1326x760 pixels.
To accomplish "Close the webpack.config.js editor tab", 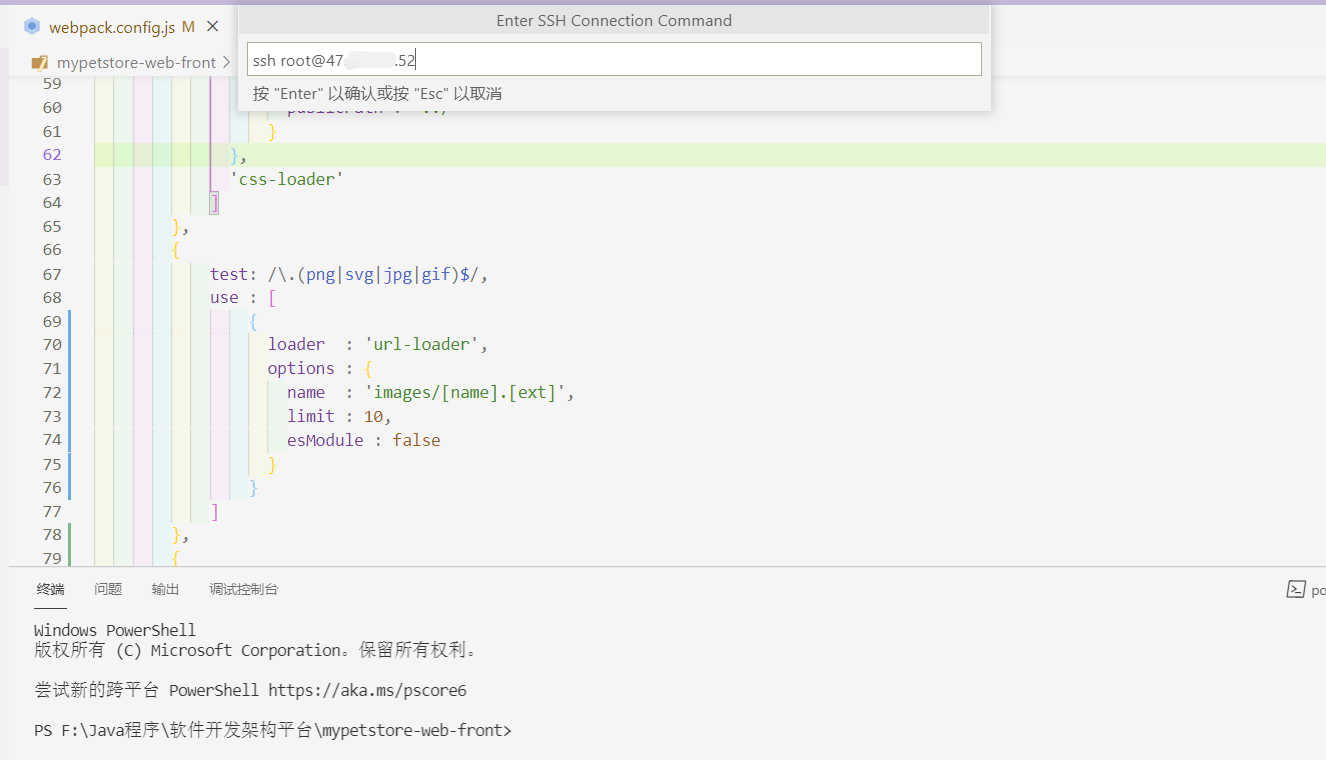I will tap(212, 27).
